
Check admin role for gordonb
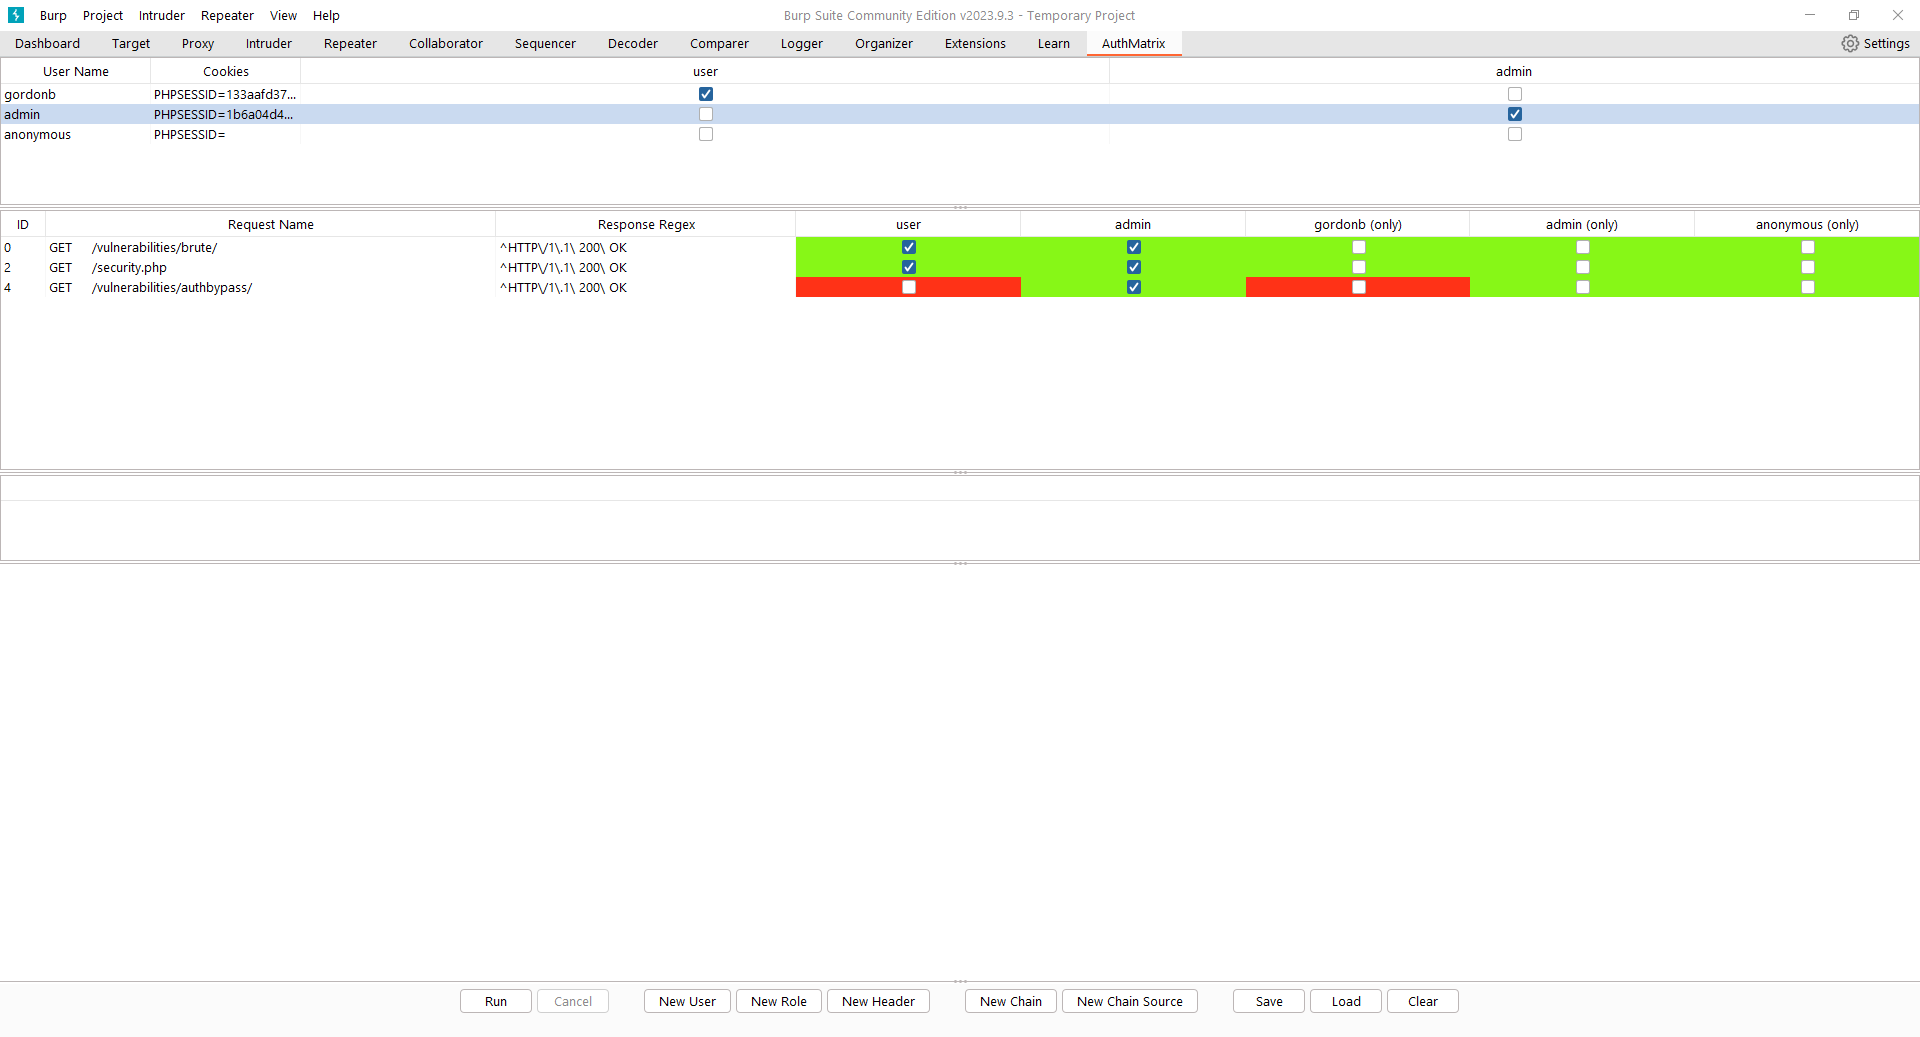(x=1515, y=94)
